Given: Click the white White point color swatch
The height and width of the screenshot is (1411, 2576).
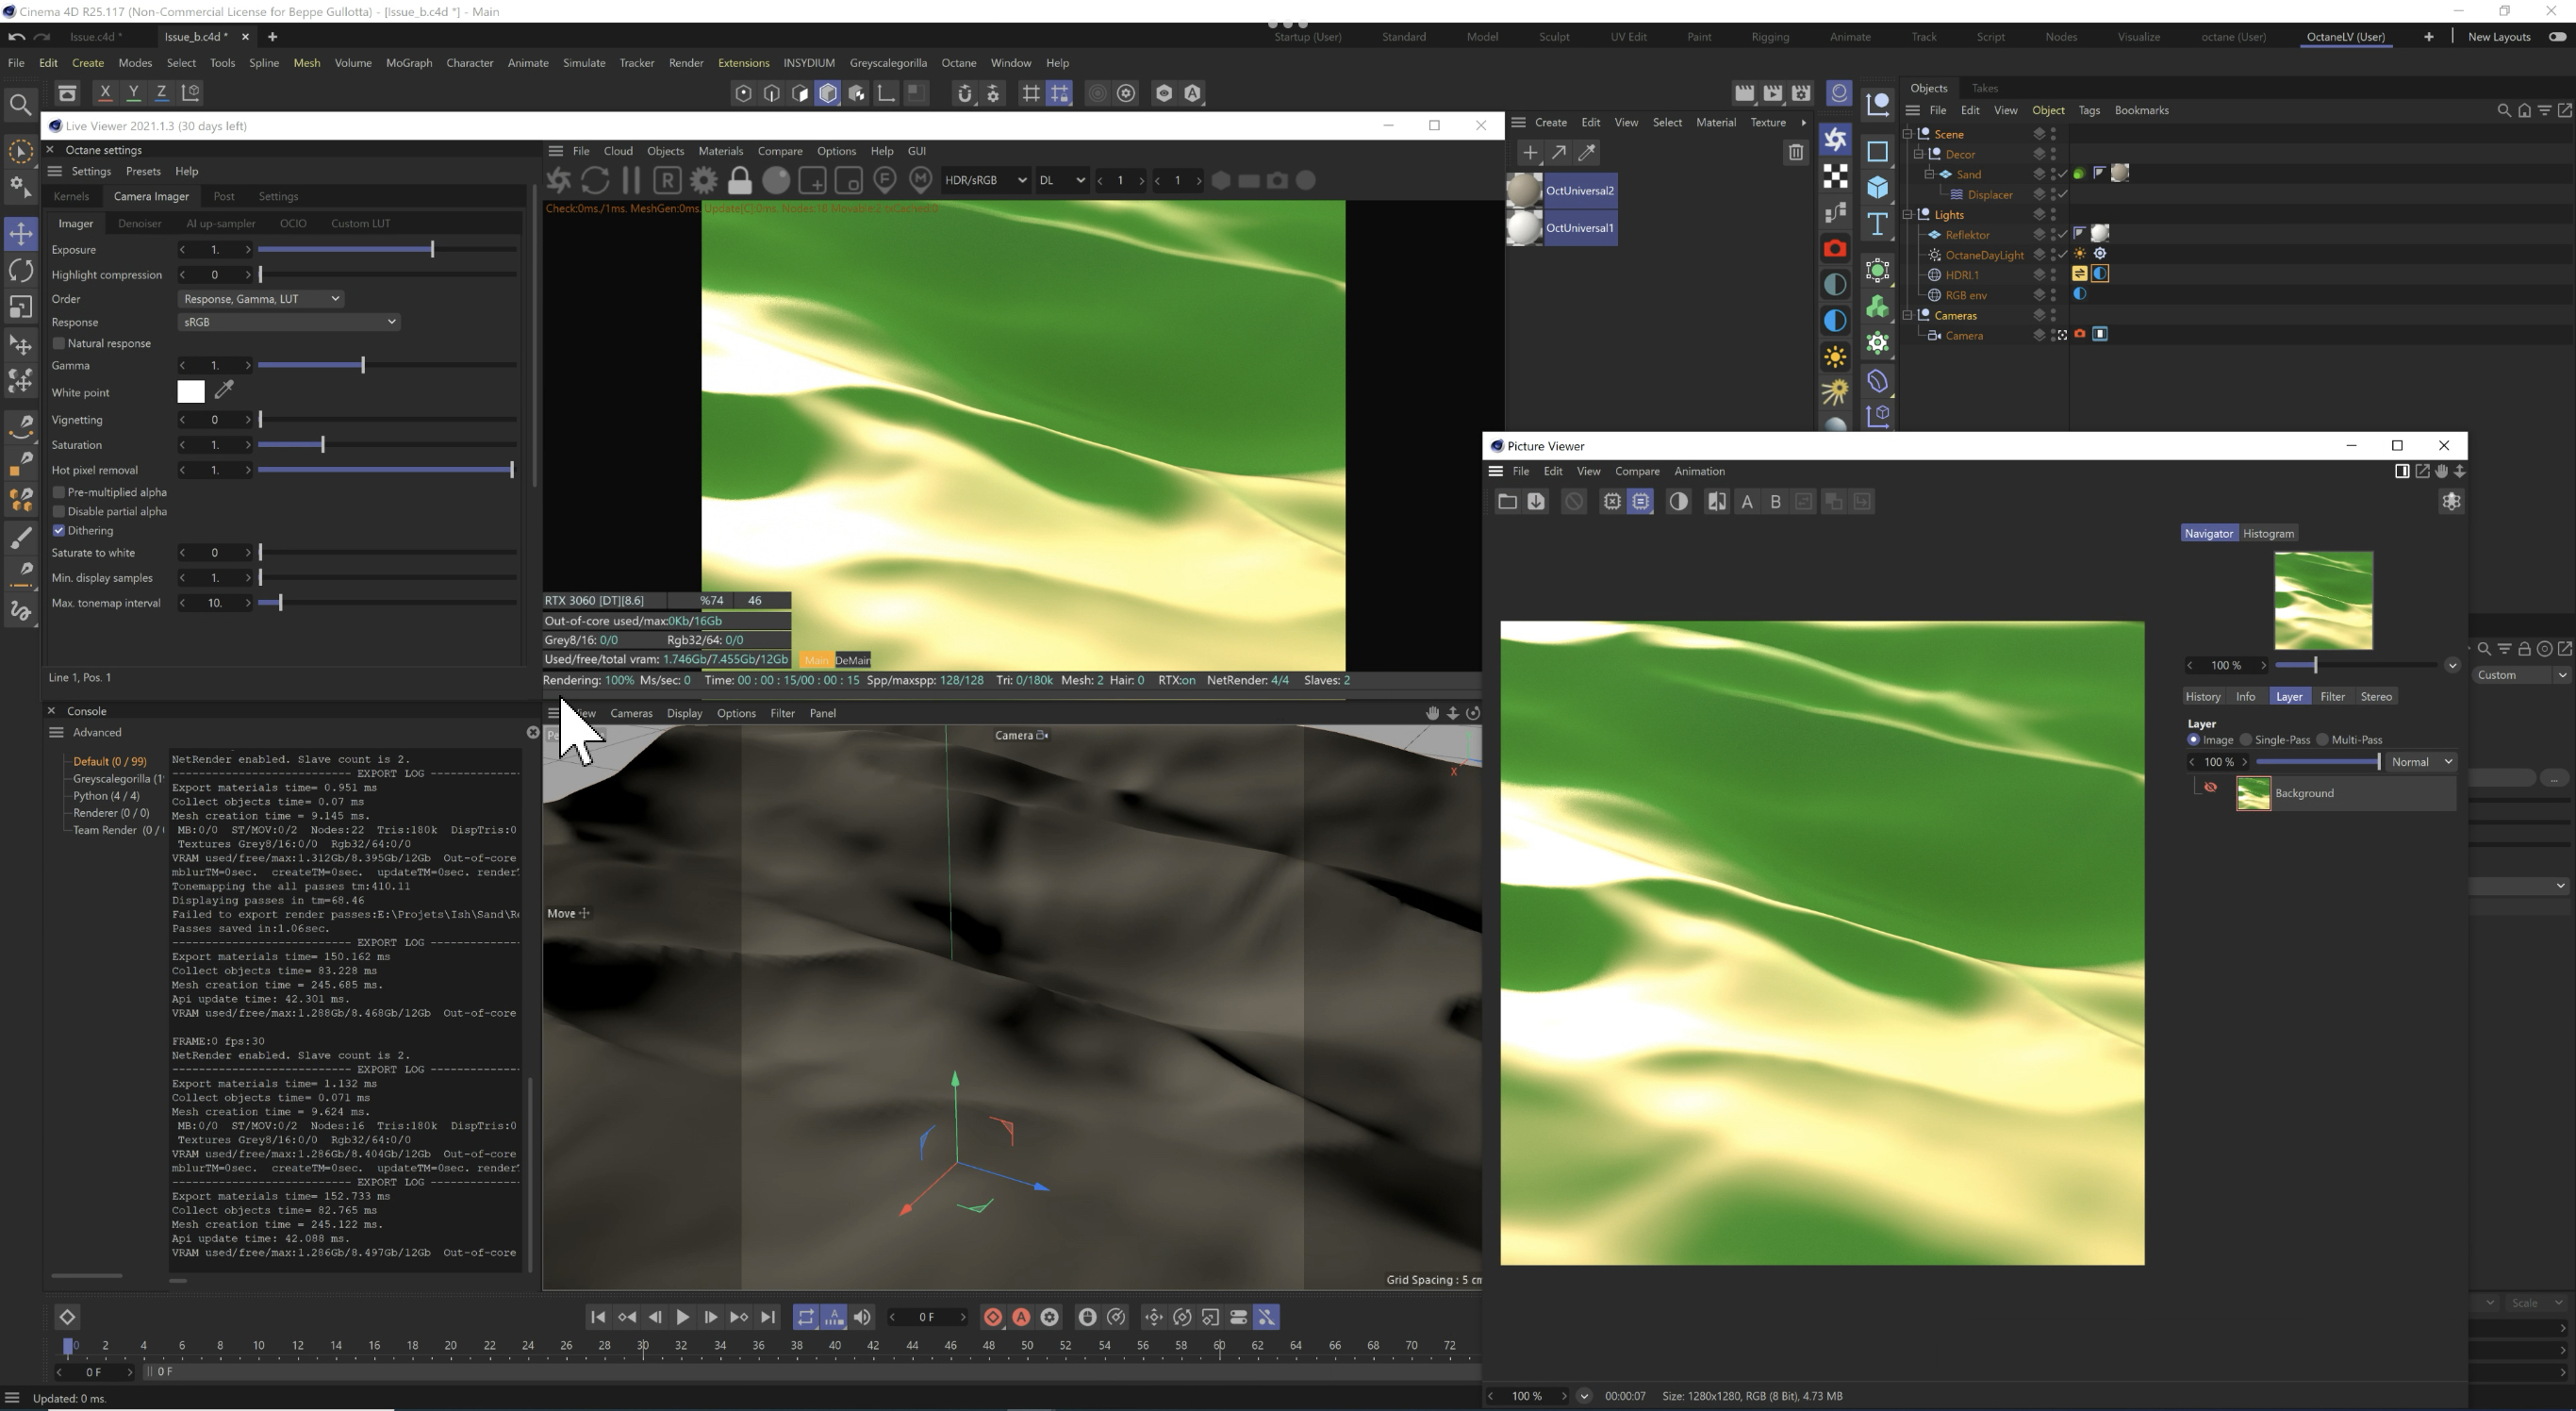Looking at the screenshot, I should 191,392.
